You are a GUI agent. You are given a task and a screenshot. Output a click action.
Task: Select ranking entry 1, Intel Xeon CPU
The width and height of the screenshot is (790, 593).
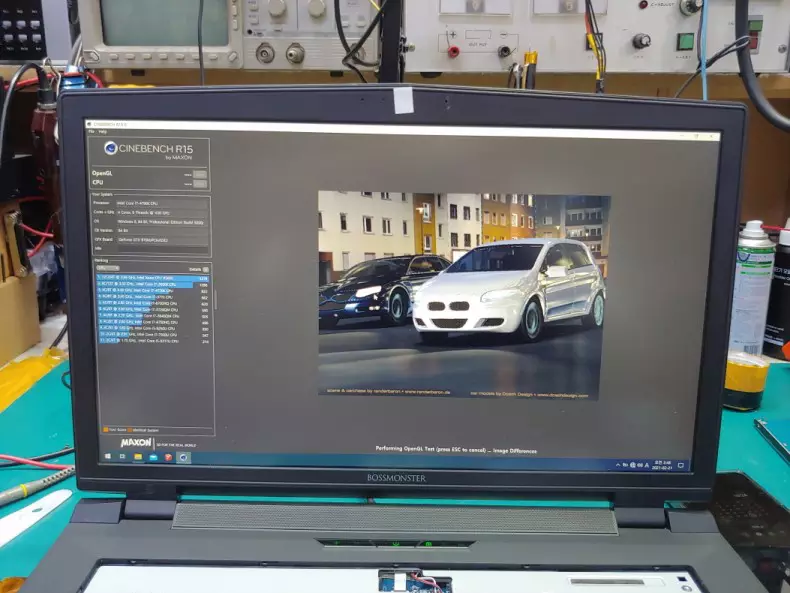click(153, 278)
